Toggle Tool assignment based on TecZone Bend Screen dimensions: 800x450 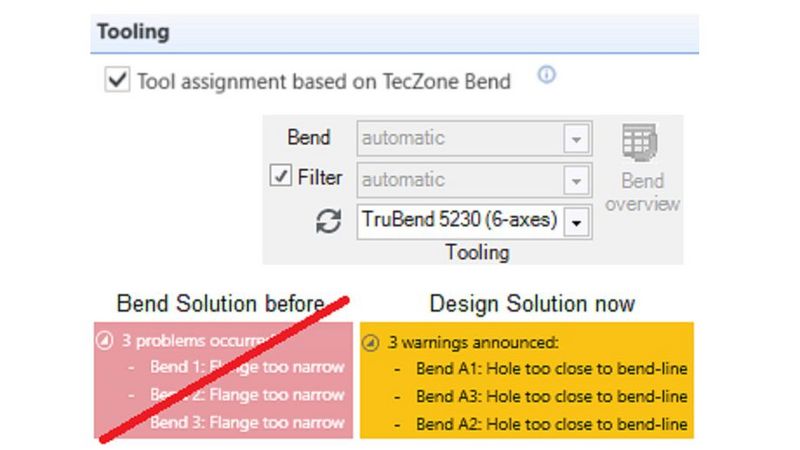[x=117, y=81]
